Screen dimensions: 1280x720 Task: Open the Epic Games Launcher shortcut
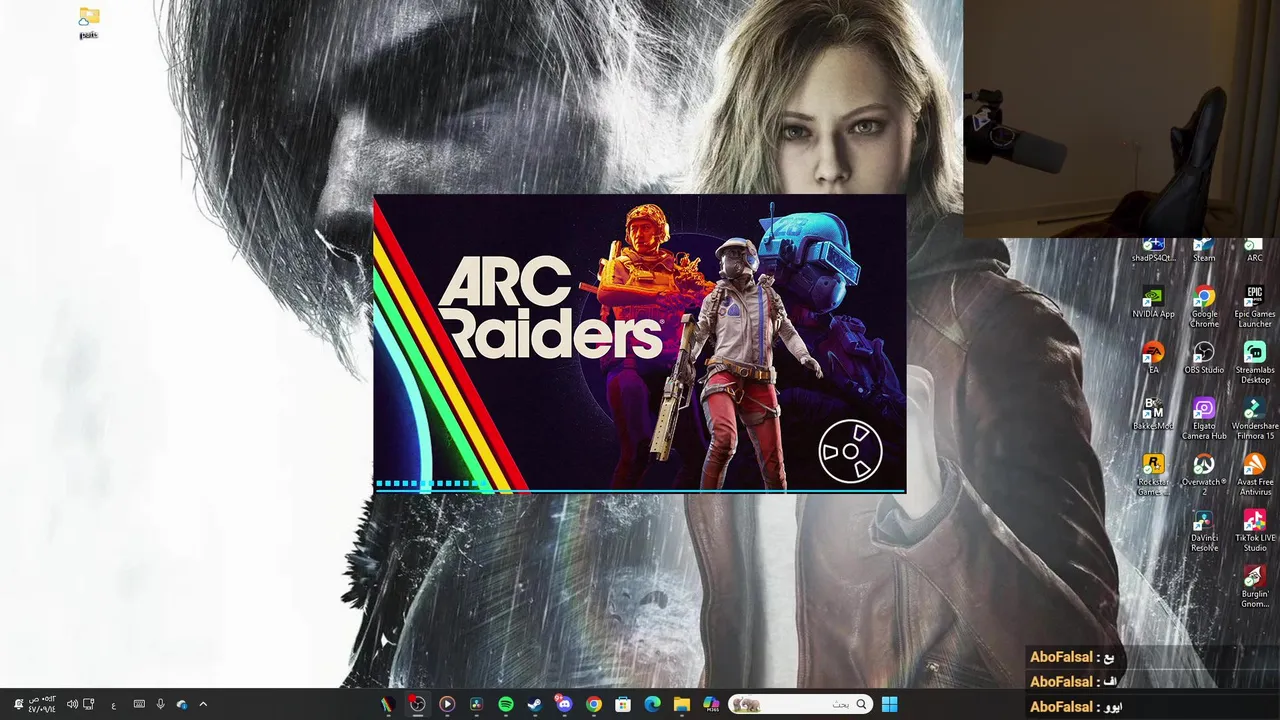(1254, 306)
